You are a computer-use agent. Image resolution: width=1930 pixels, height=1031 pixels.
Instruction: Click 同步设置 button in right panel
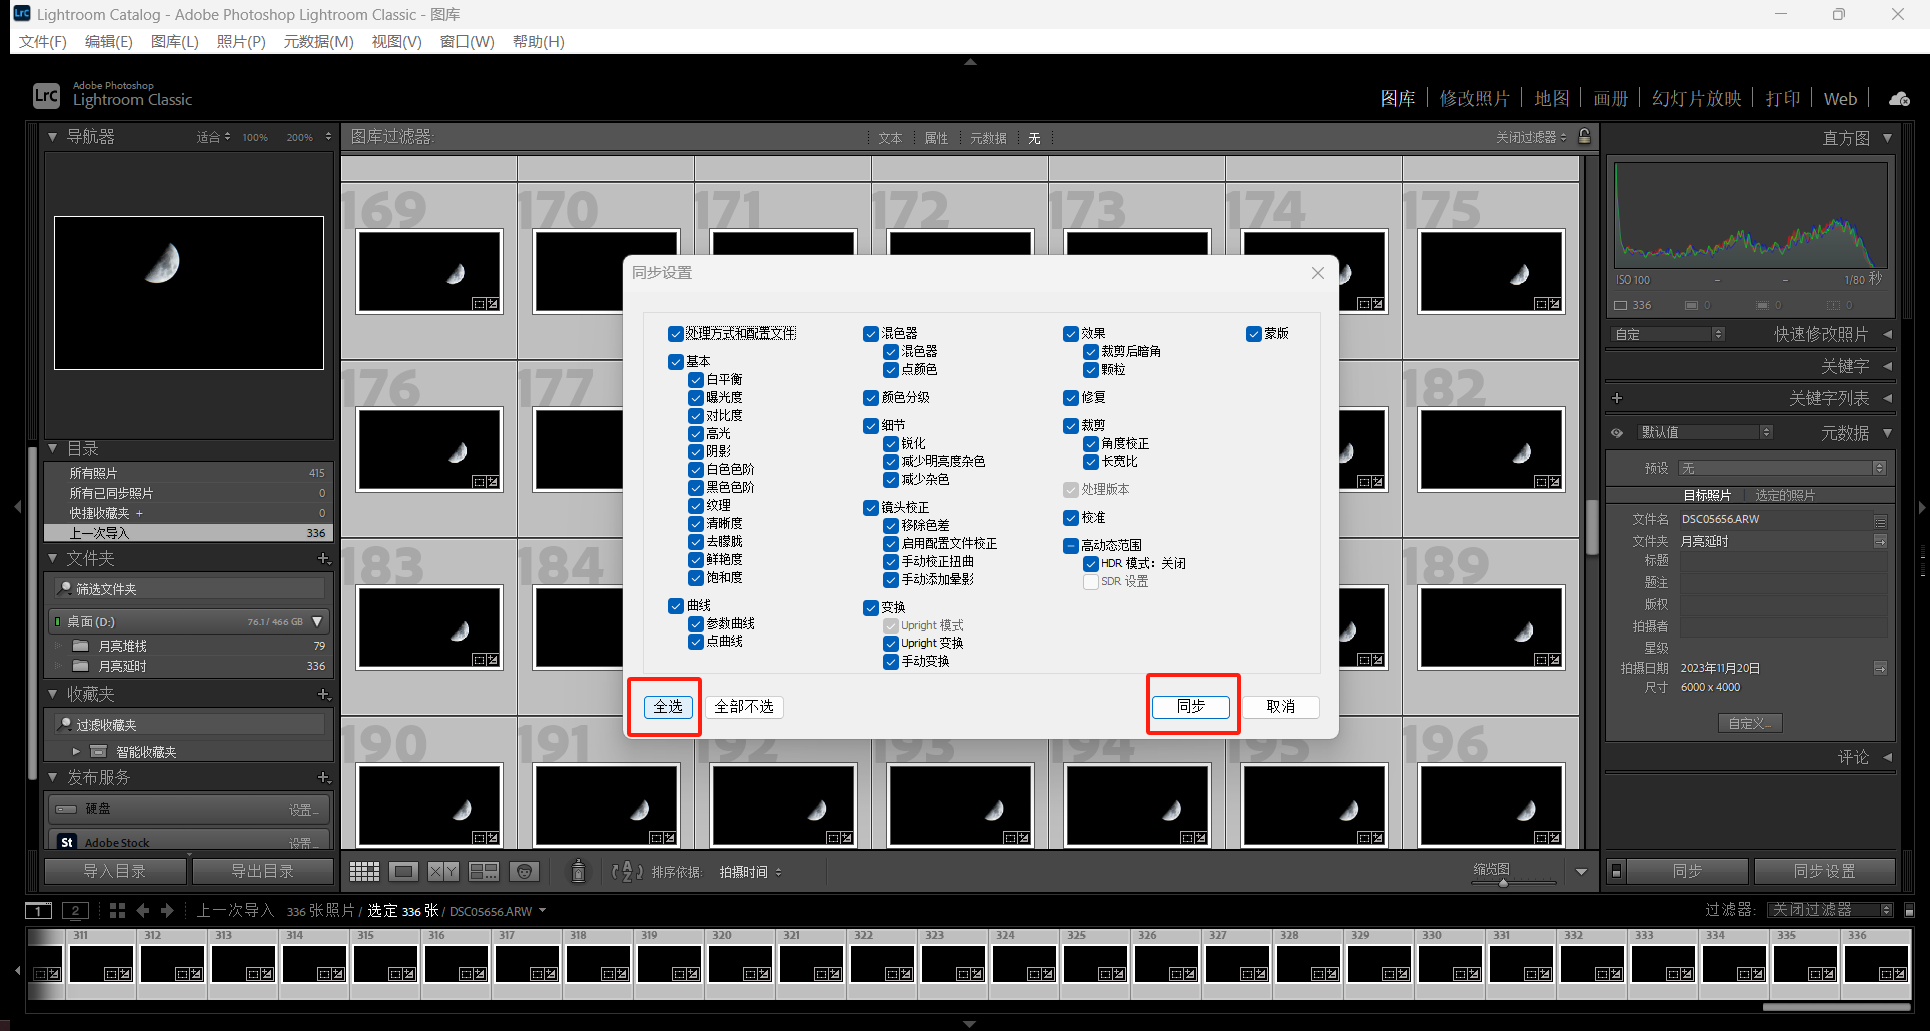pos(1824,871)
